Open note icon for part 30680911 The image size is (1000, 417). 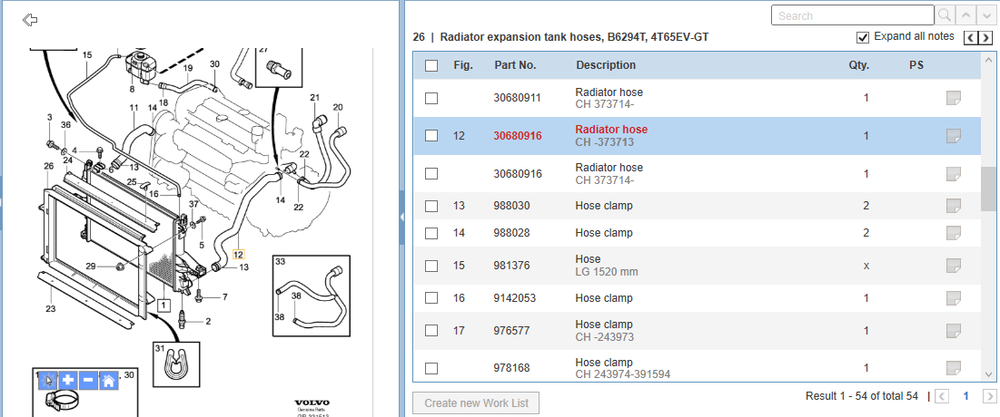coord(954,98)
